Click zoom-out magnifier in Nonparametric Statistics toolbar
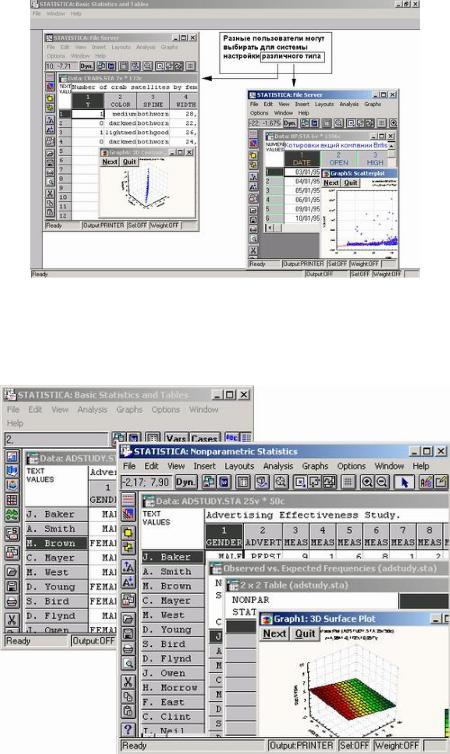Image resolution: width=450 pixels, height=754 pixels. [x=382, y=482]
